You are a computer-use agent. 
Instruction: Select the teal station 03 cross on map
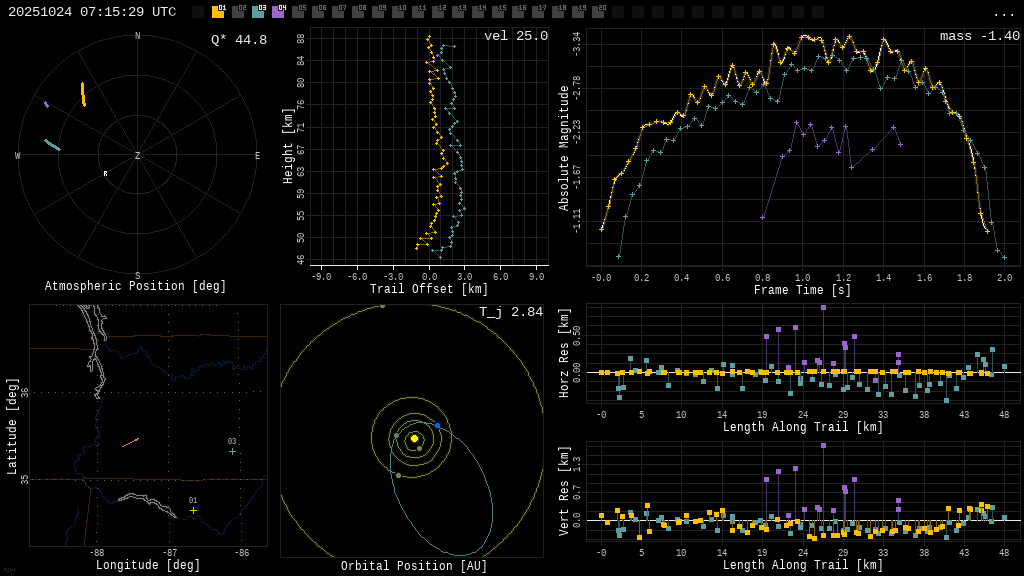pos(232,451)
